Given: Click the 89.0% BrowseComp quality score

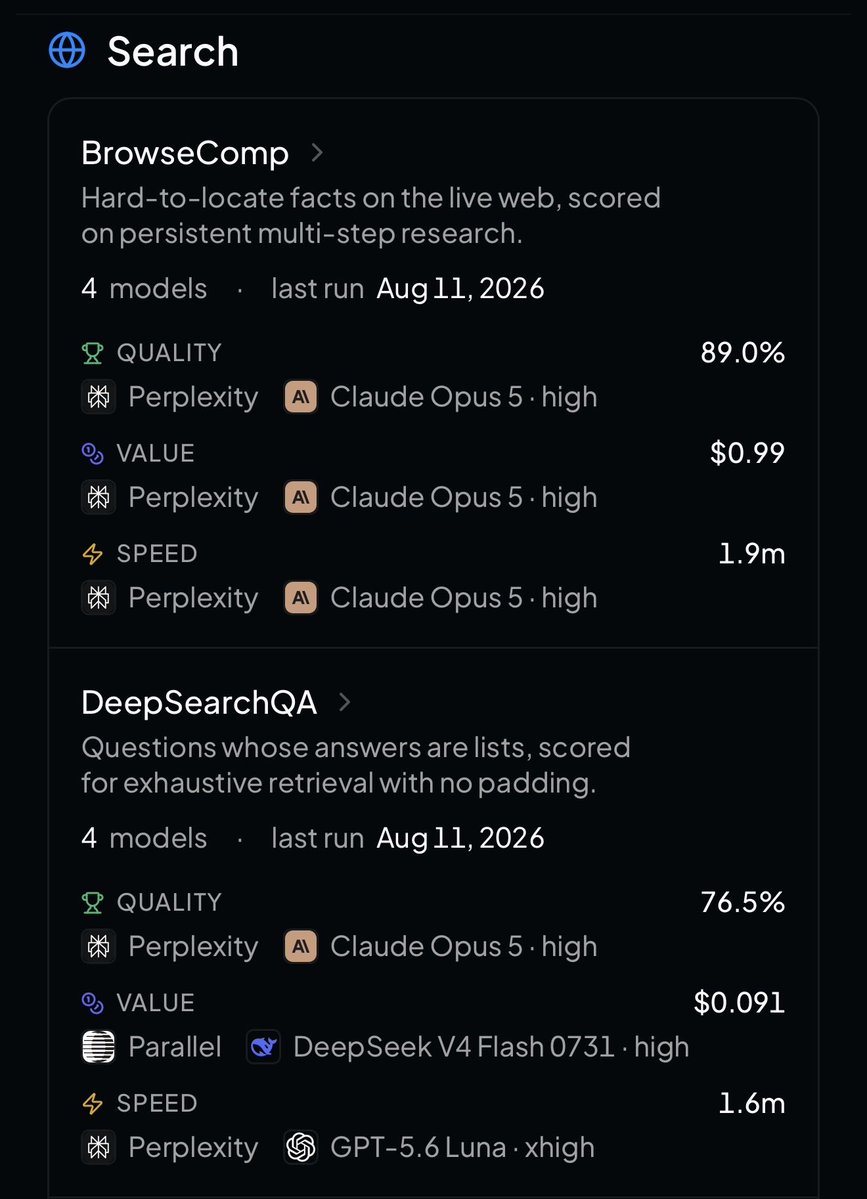Looking at the screenshot, I should (742, 353).
